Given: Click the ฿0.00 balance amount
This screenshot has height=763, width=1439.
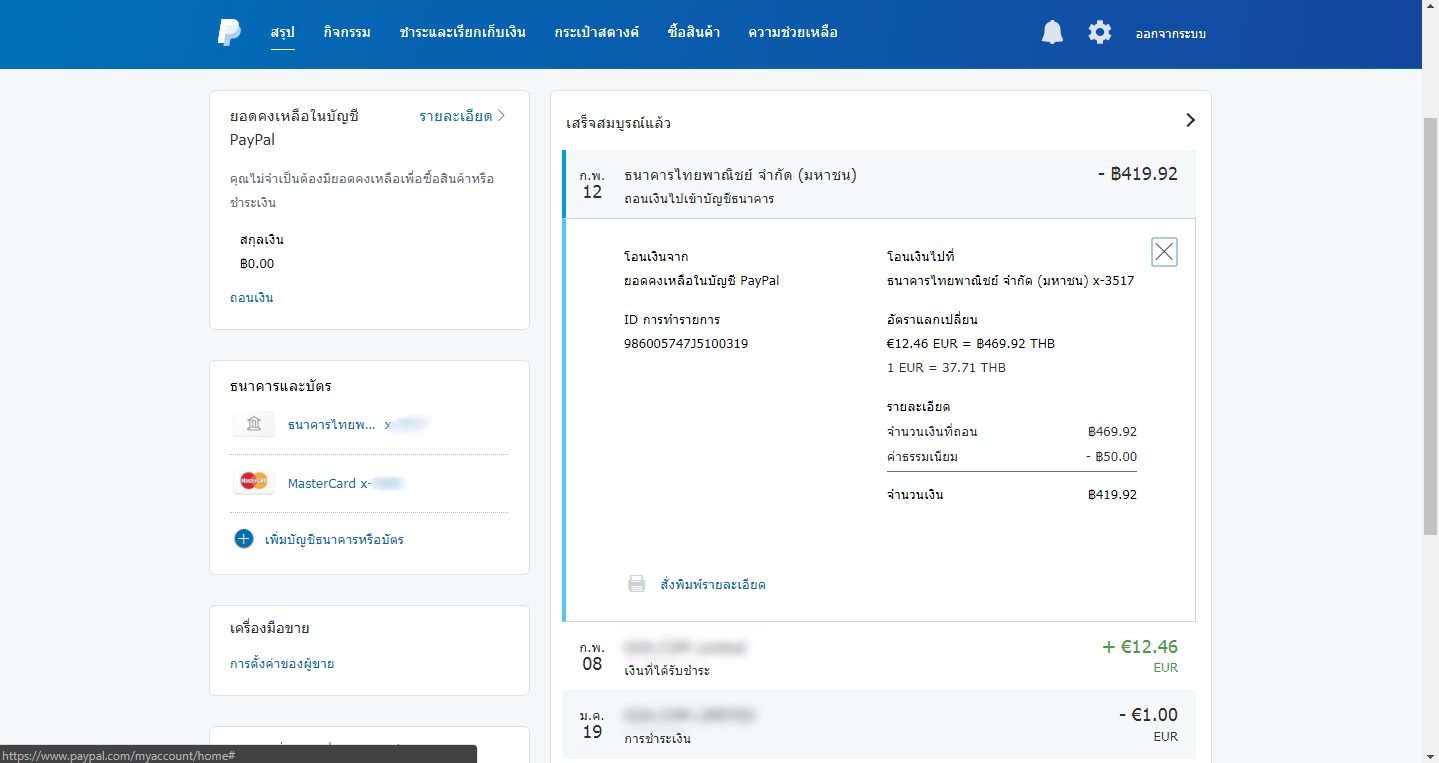Looking at the screenshot, I should (x=257, y=263).
